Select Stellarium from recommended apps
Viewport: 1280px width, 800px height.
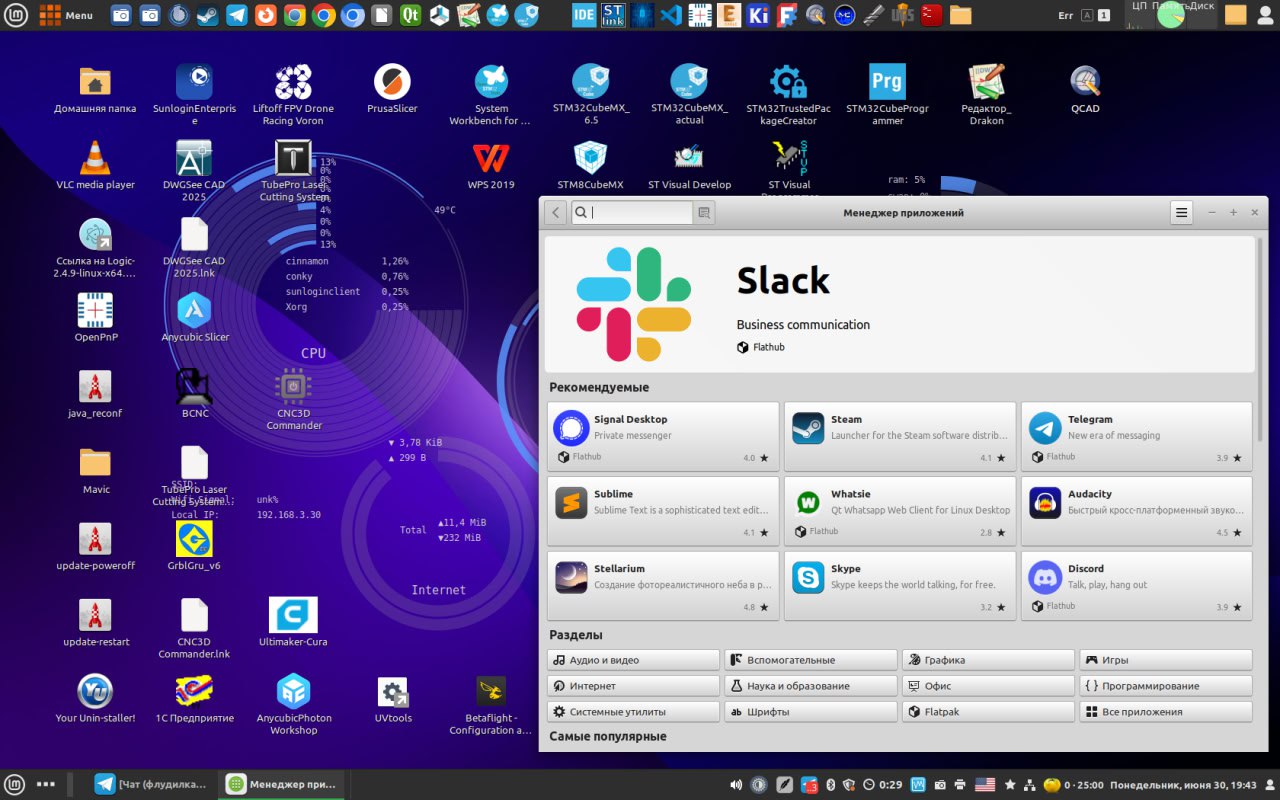click(x=663, y=586)
